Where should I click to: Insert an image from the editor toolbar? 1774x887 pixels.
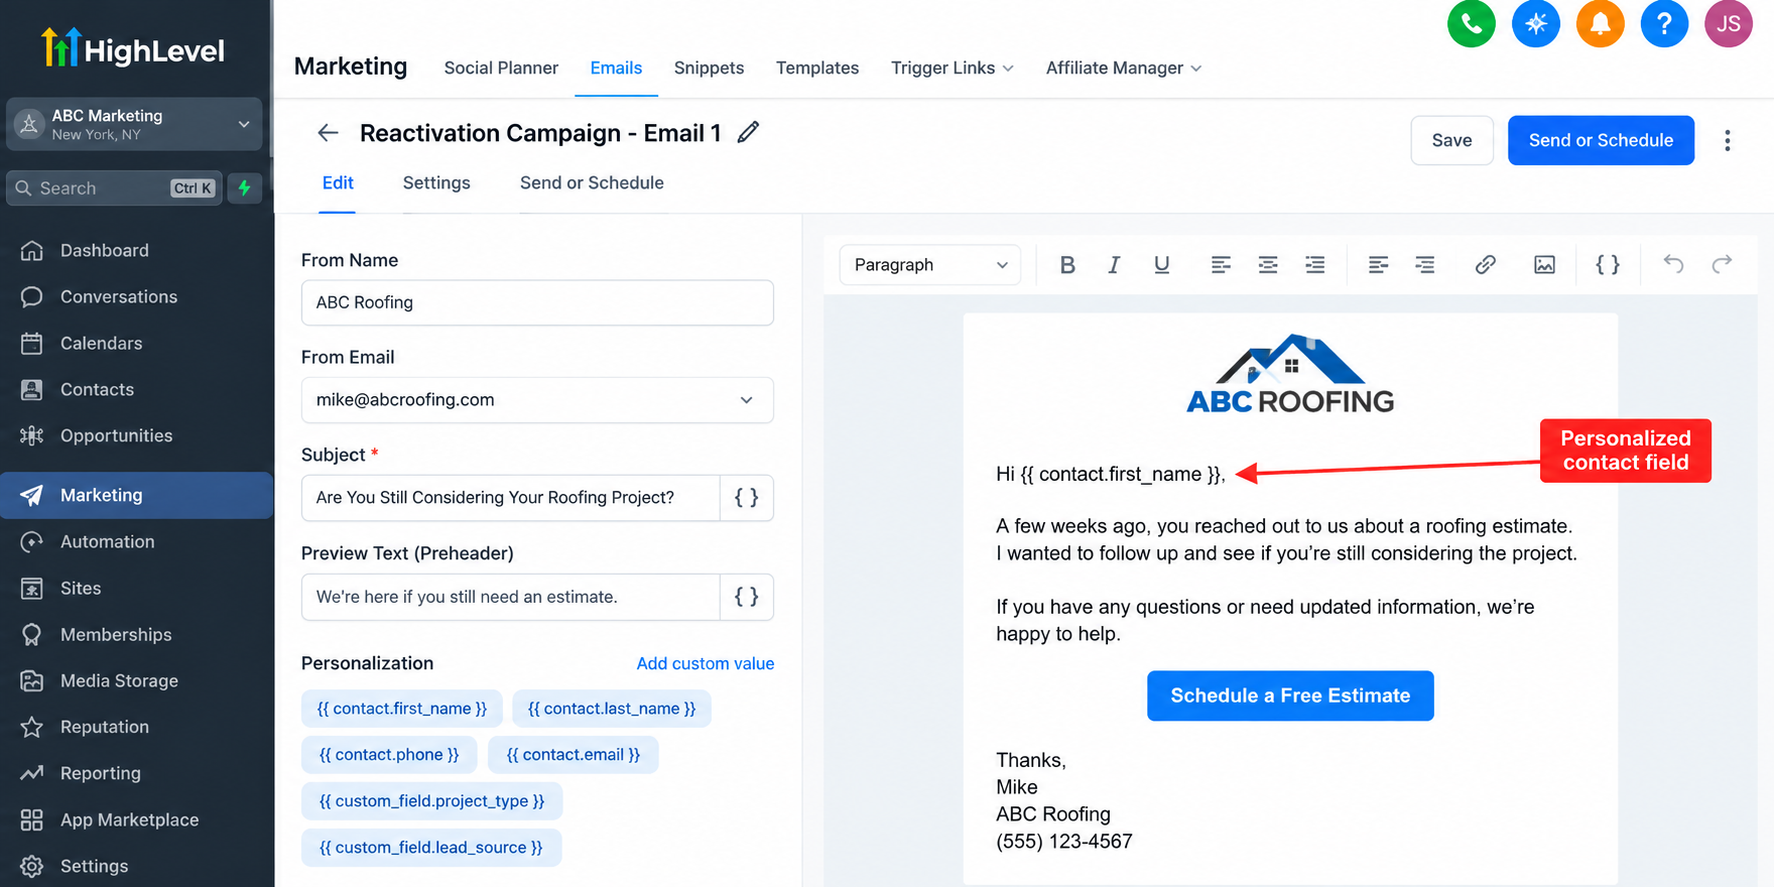(x=1545, y=265)
